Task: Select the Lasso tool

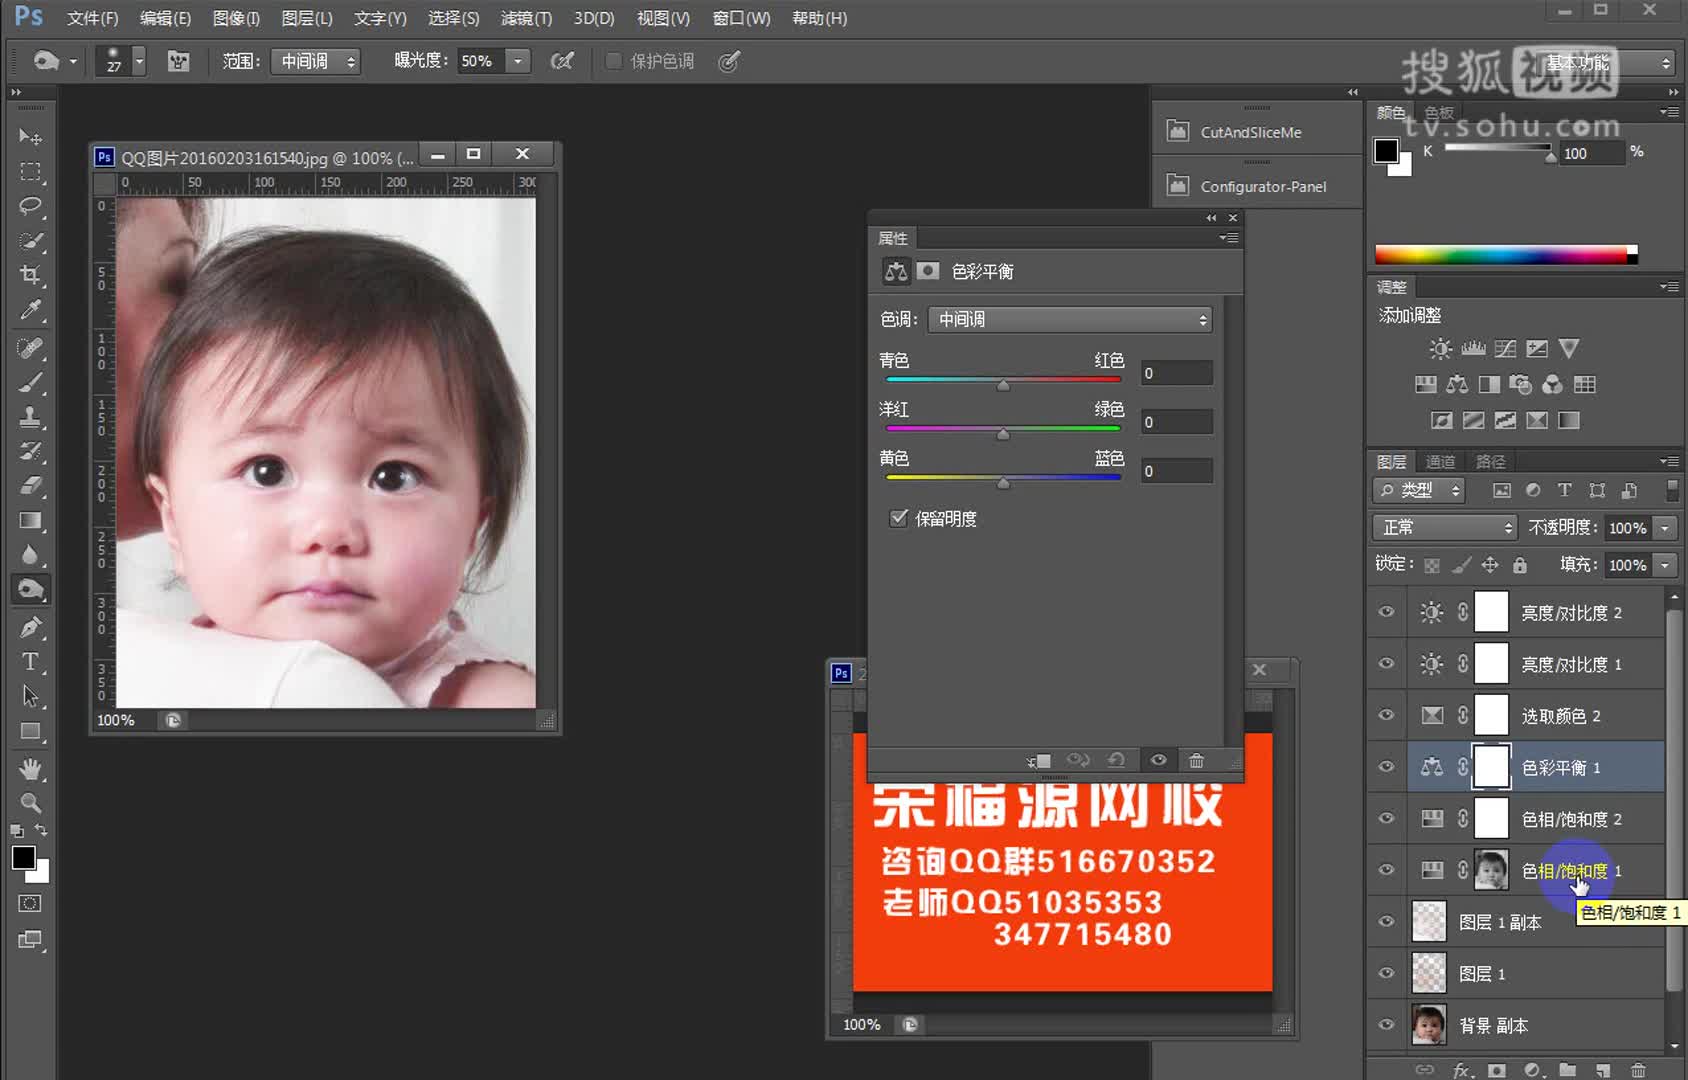Action: (30, 207)
